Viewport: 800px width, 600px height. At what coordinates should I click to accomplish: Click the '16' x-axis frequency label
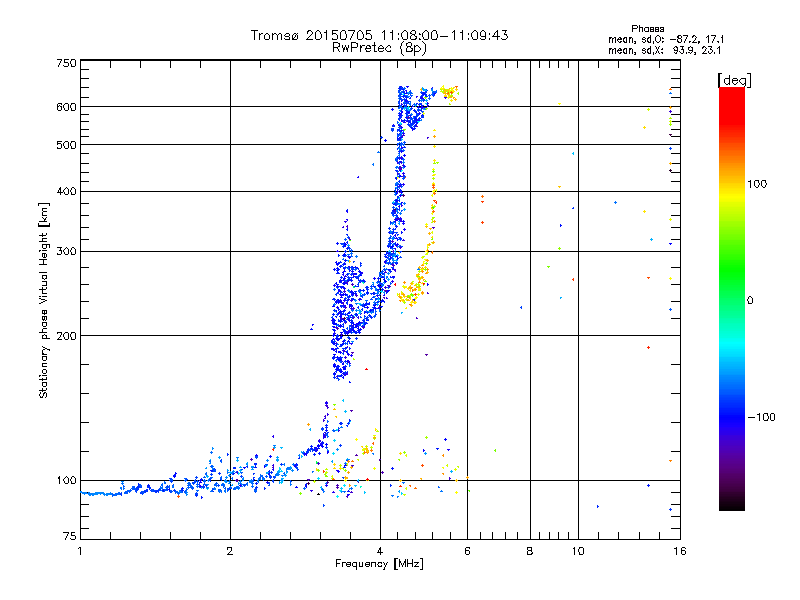click(x=680, y=551)
